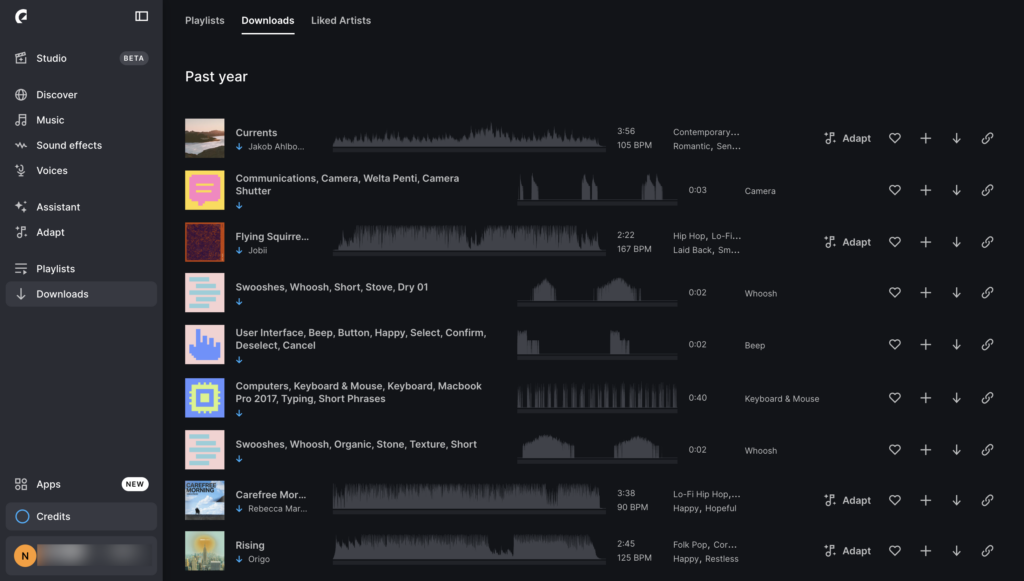This screenshot has height=581, width=1024.
Task: Copy link for Flying Squirrel track
Action: coord(987,242)
